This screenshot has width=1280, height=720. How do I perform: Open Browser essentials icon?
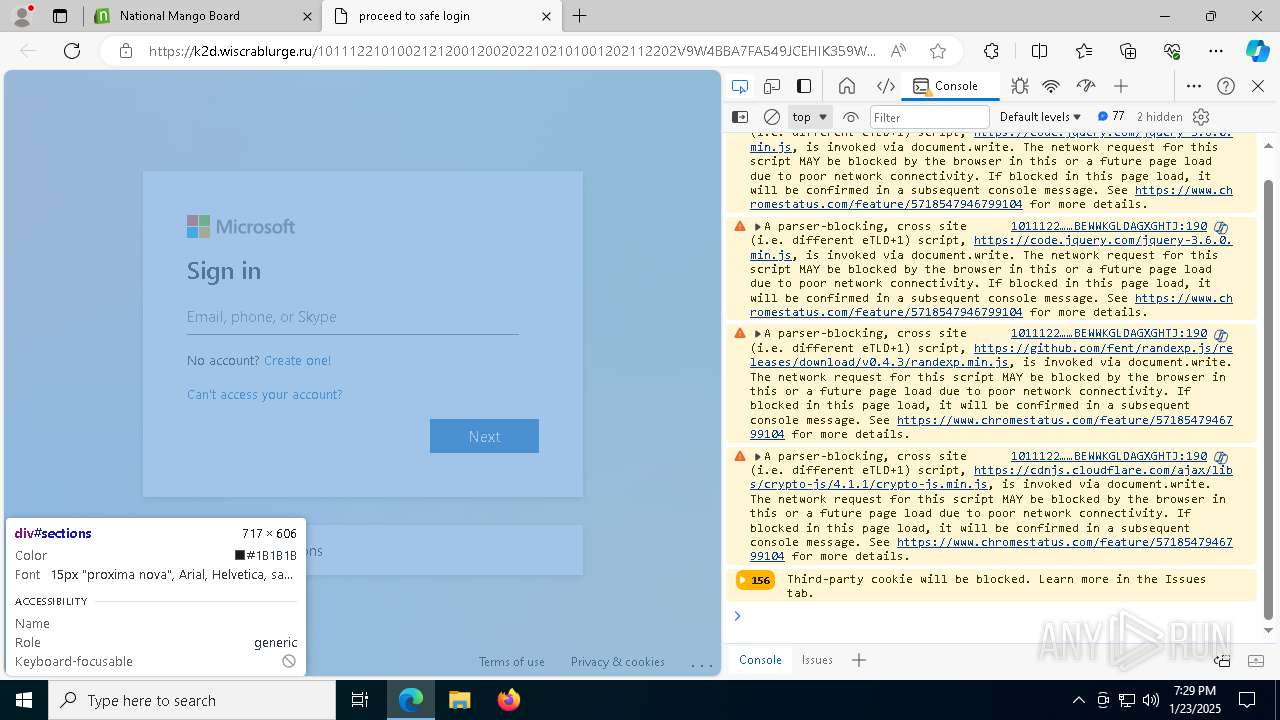pos(1172,51)
